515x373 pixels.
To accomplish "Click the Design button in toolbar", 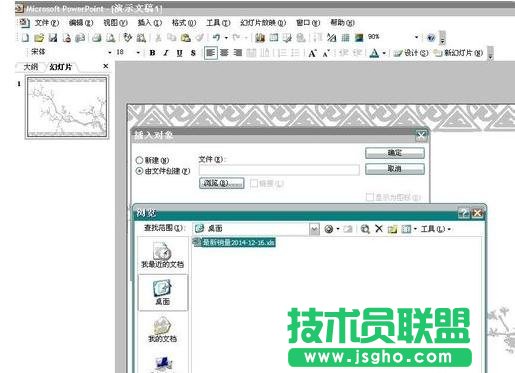I will click(411, 53).
